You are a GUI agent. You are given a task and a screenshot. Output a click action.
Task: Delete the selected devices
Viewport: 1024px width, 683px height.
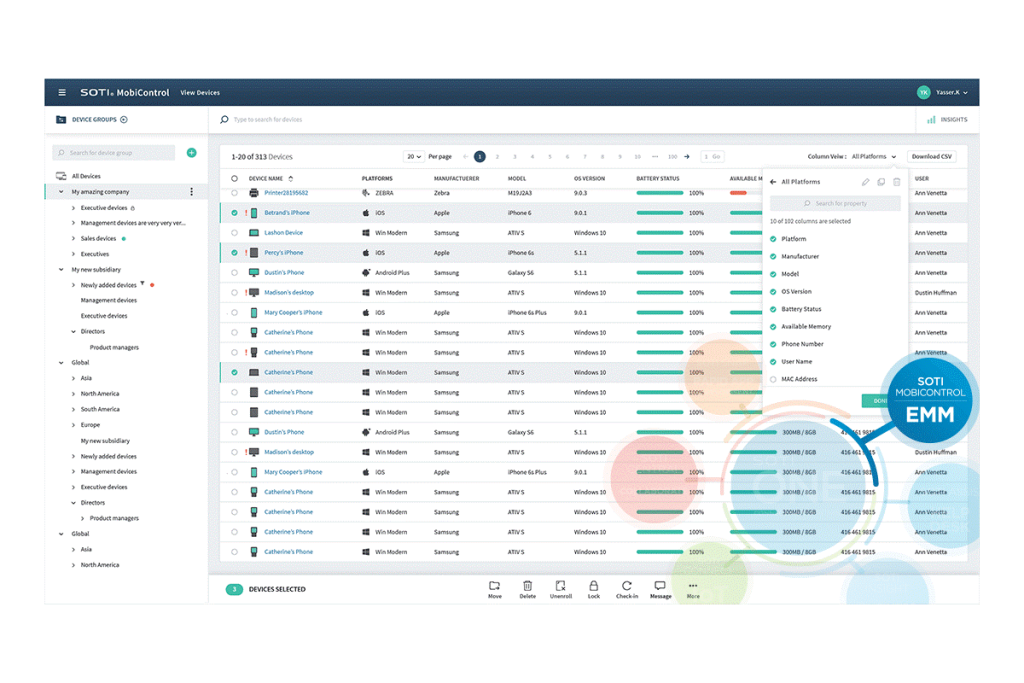[528, 590]
